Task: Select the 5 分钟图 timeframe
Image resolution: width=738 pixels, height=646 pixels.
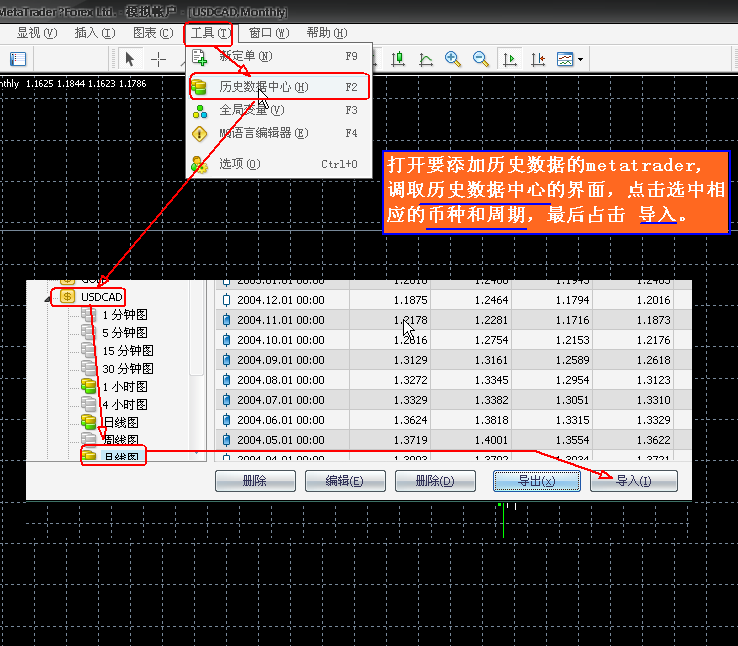Action: [x=125, y=333]
